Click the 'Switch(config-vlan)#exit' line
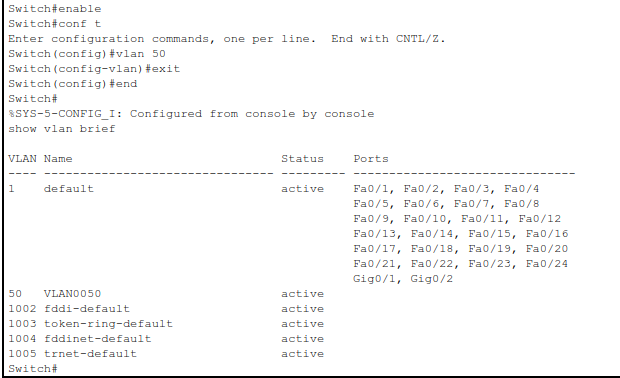 (x=94, y=69)
